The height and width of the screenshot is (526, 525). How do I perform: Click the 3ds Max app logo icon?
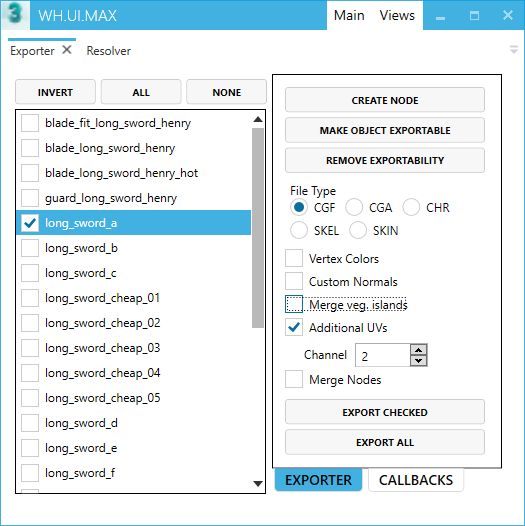15,15
